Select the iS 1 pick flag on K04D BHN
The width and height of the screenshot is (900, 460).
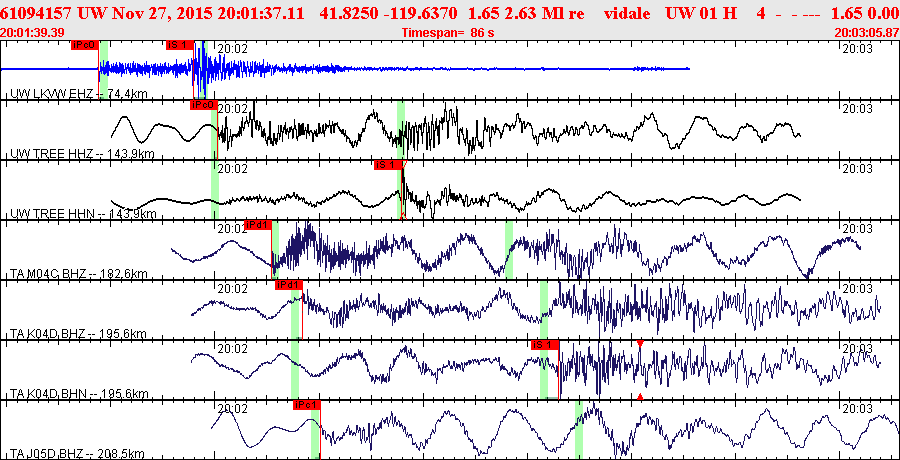coord(544,345)
